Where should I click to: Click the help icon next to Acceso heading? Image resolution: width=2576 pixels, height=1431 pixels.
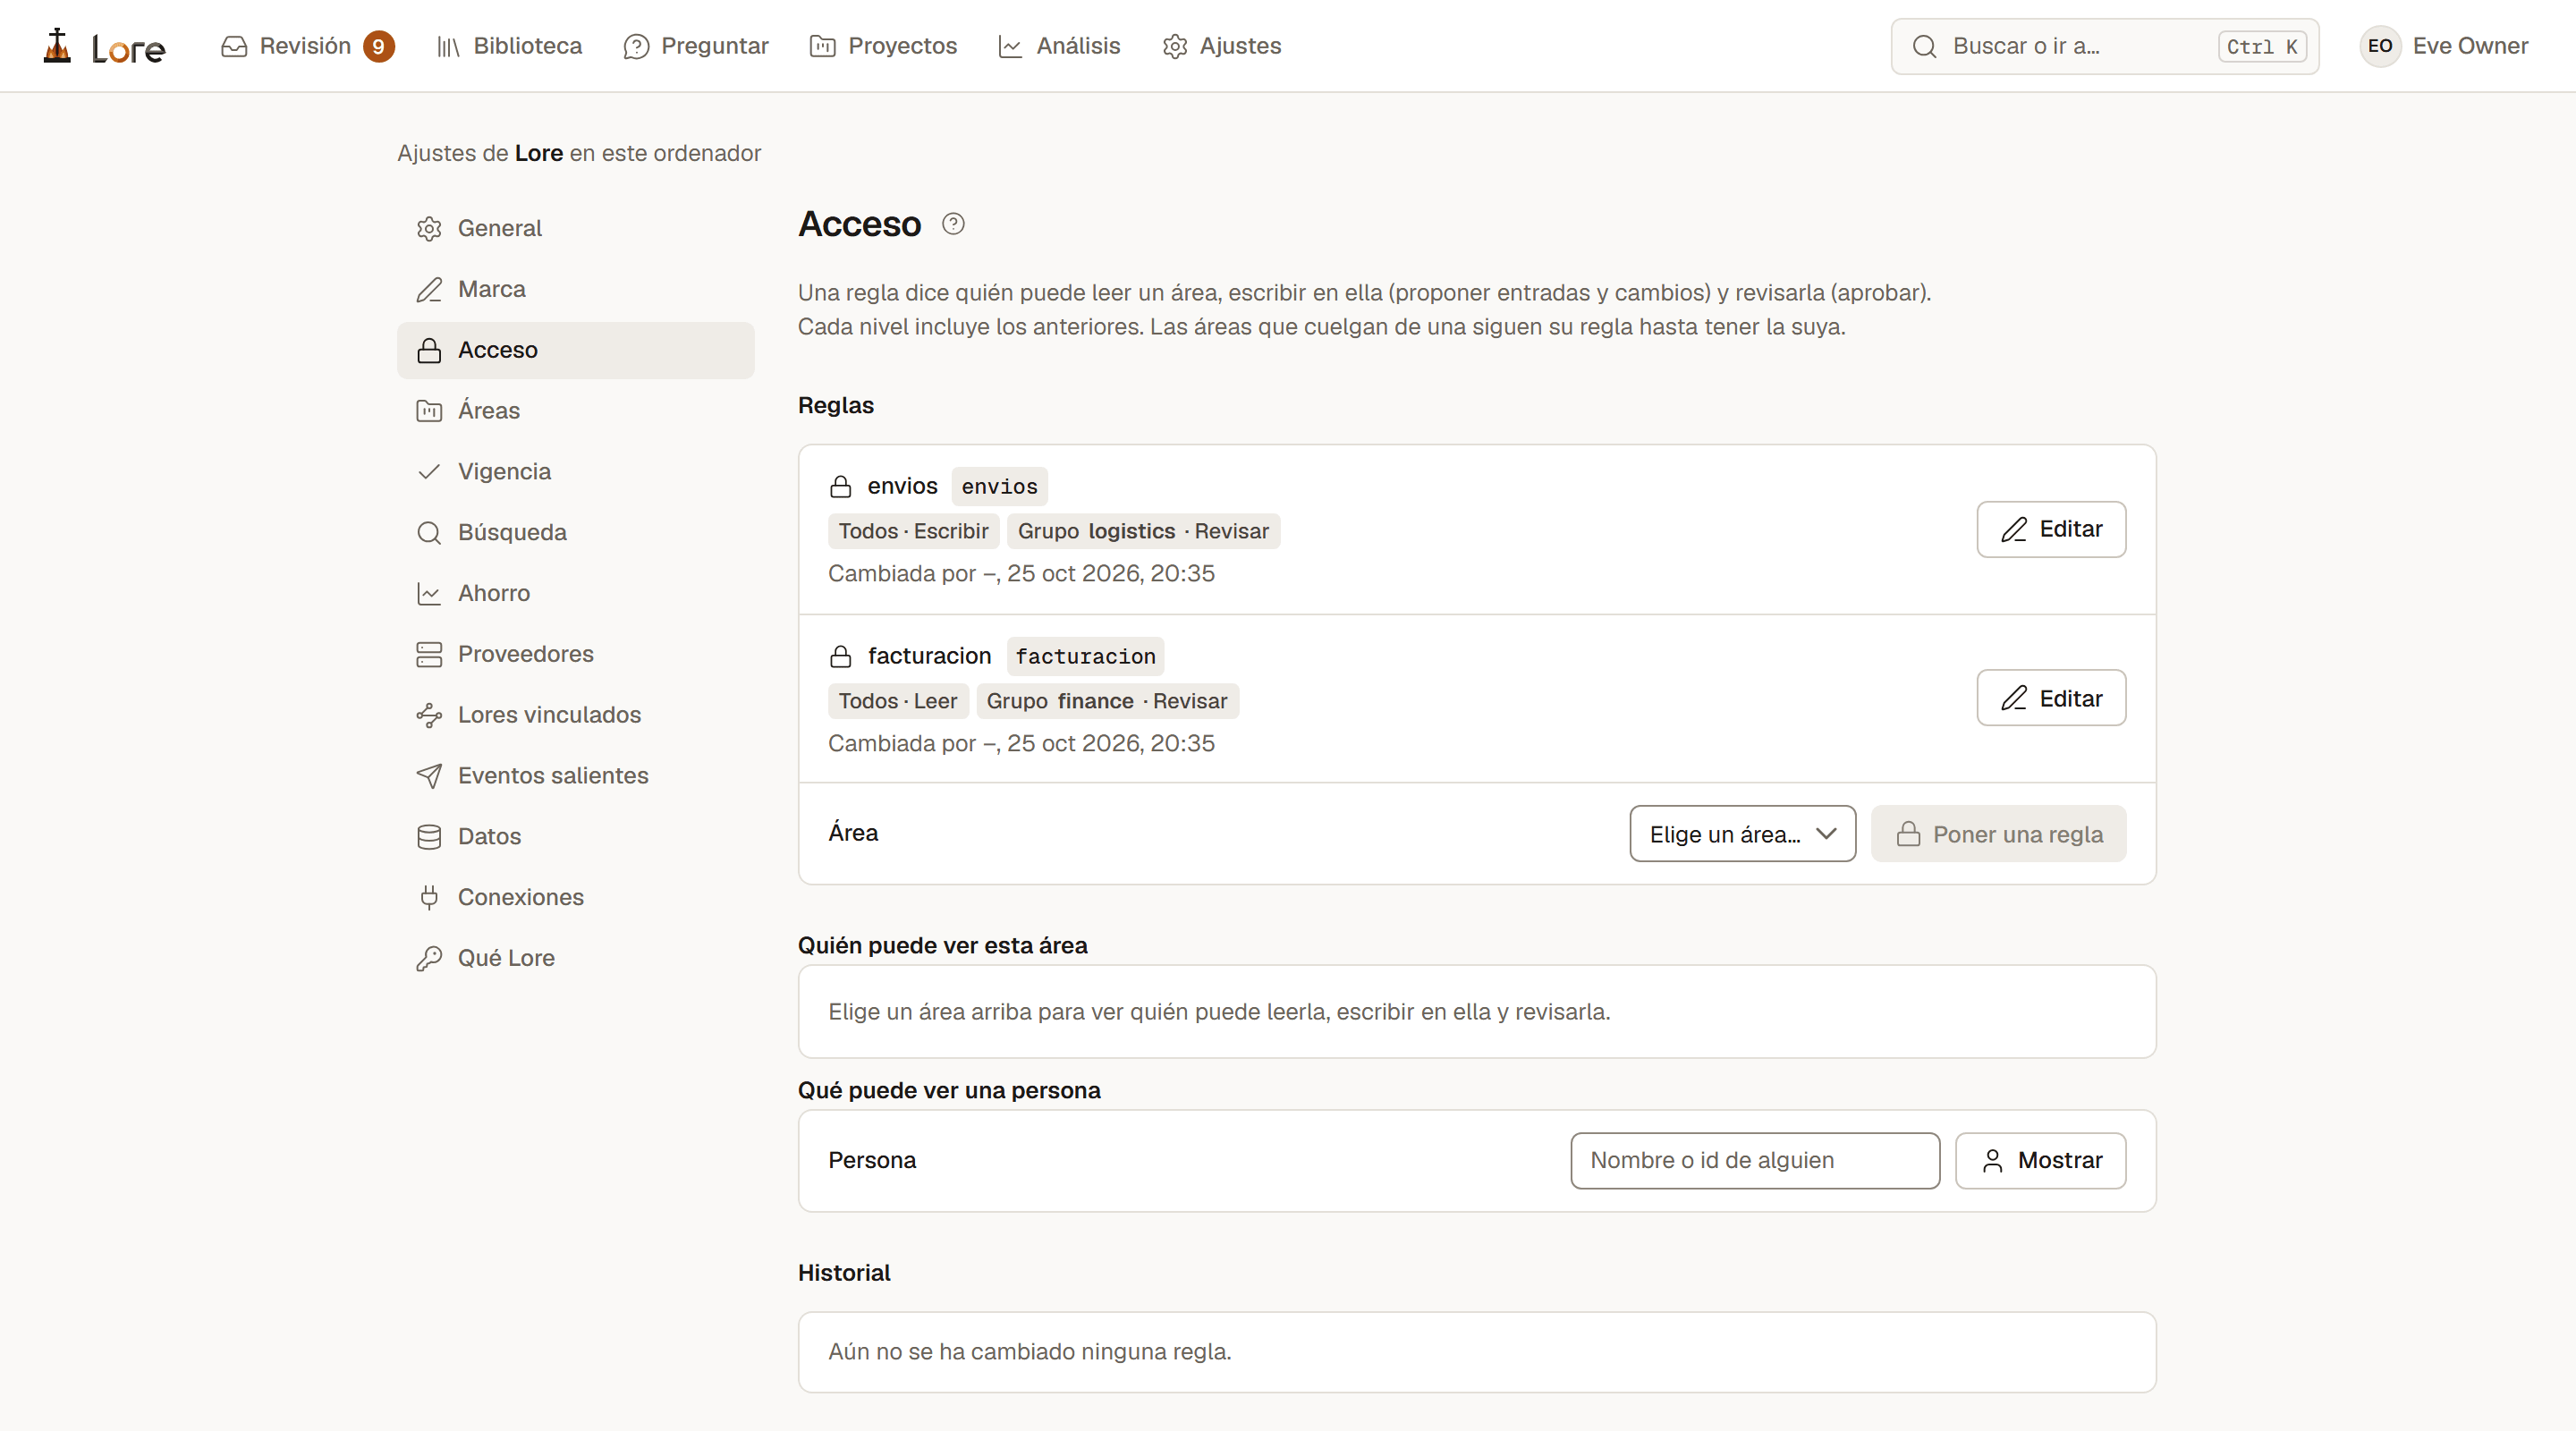953,224
